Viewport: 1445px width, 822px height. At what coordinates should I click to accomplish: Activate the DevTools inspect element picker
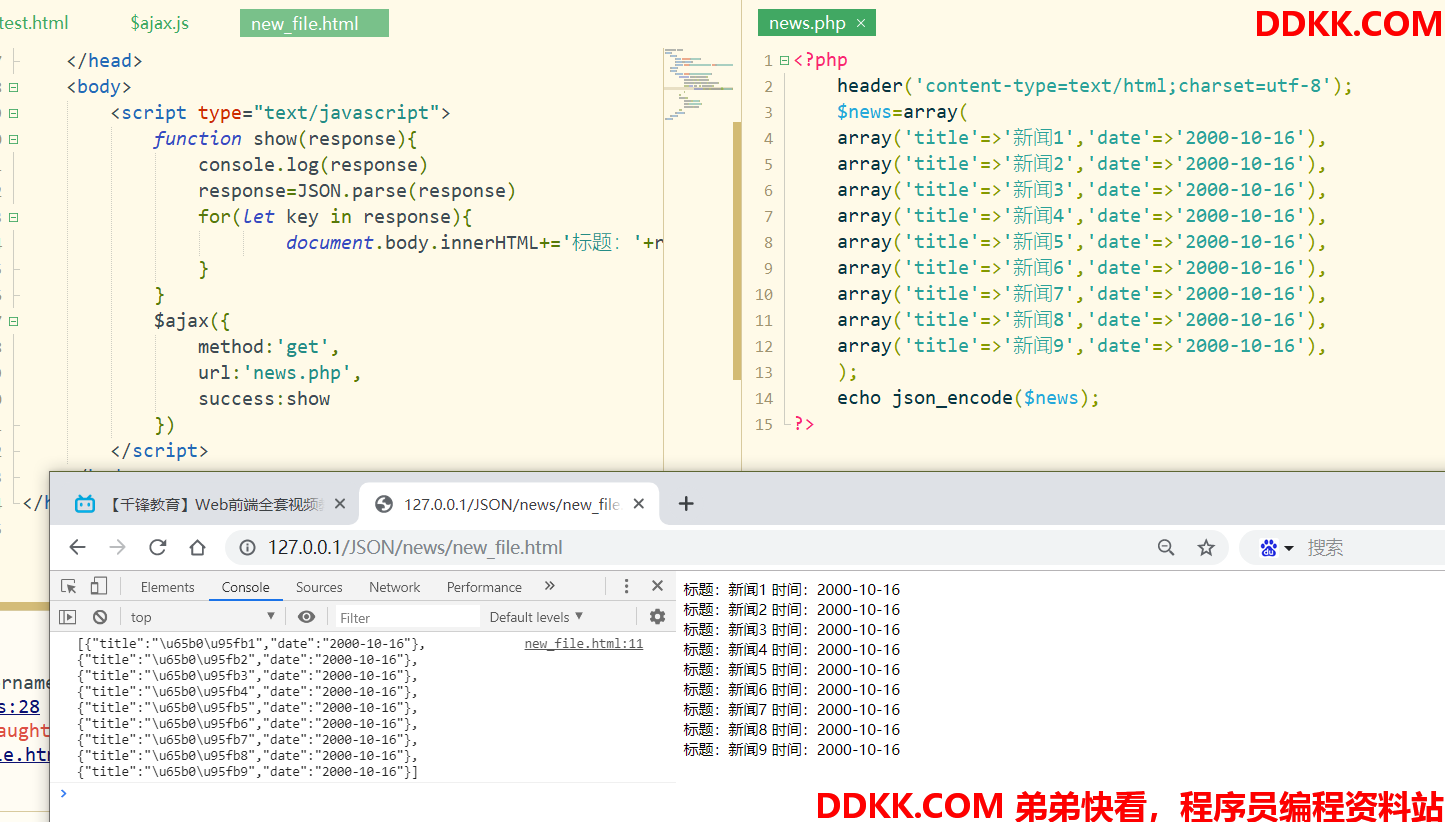click(69, 587)
